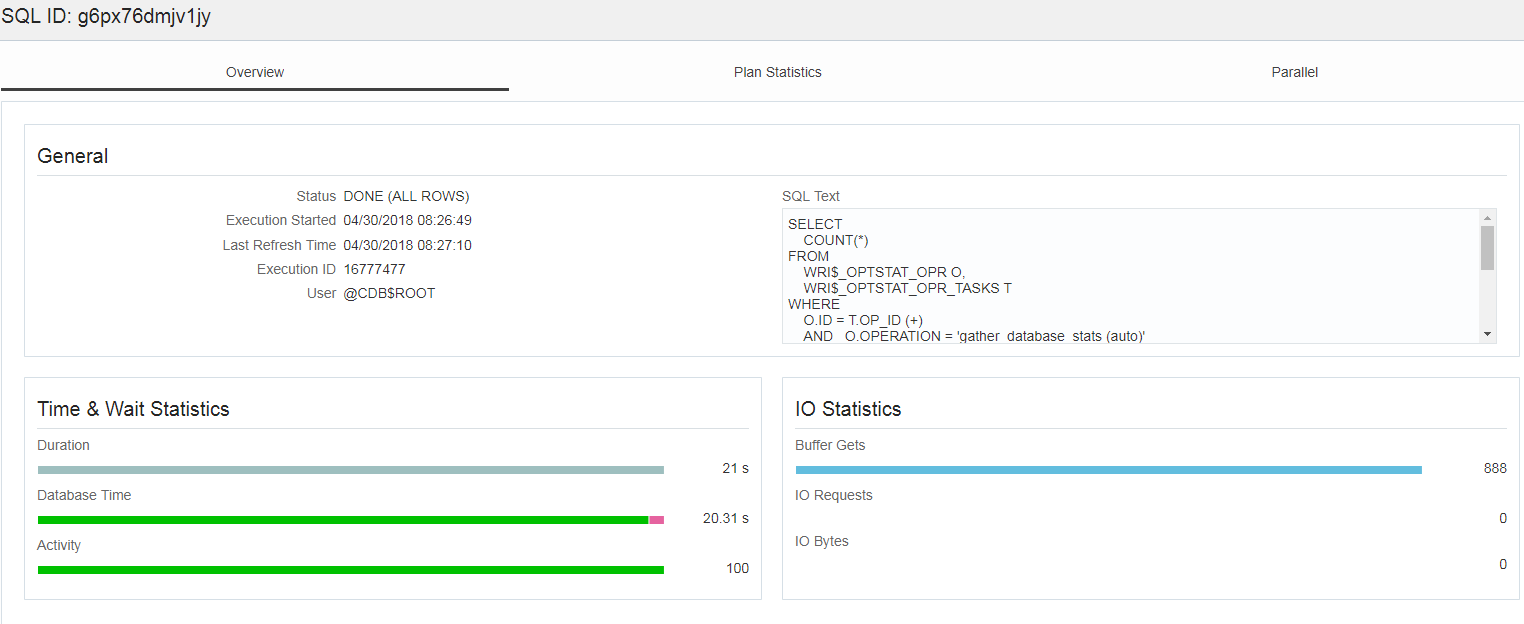Click the Activity bar
The image size is (1524, 624).
(350, 570)
